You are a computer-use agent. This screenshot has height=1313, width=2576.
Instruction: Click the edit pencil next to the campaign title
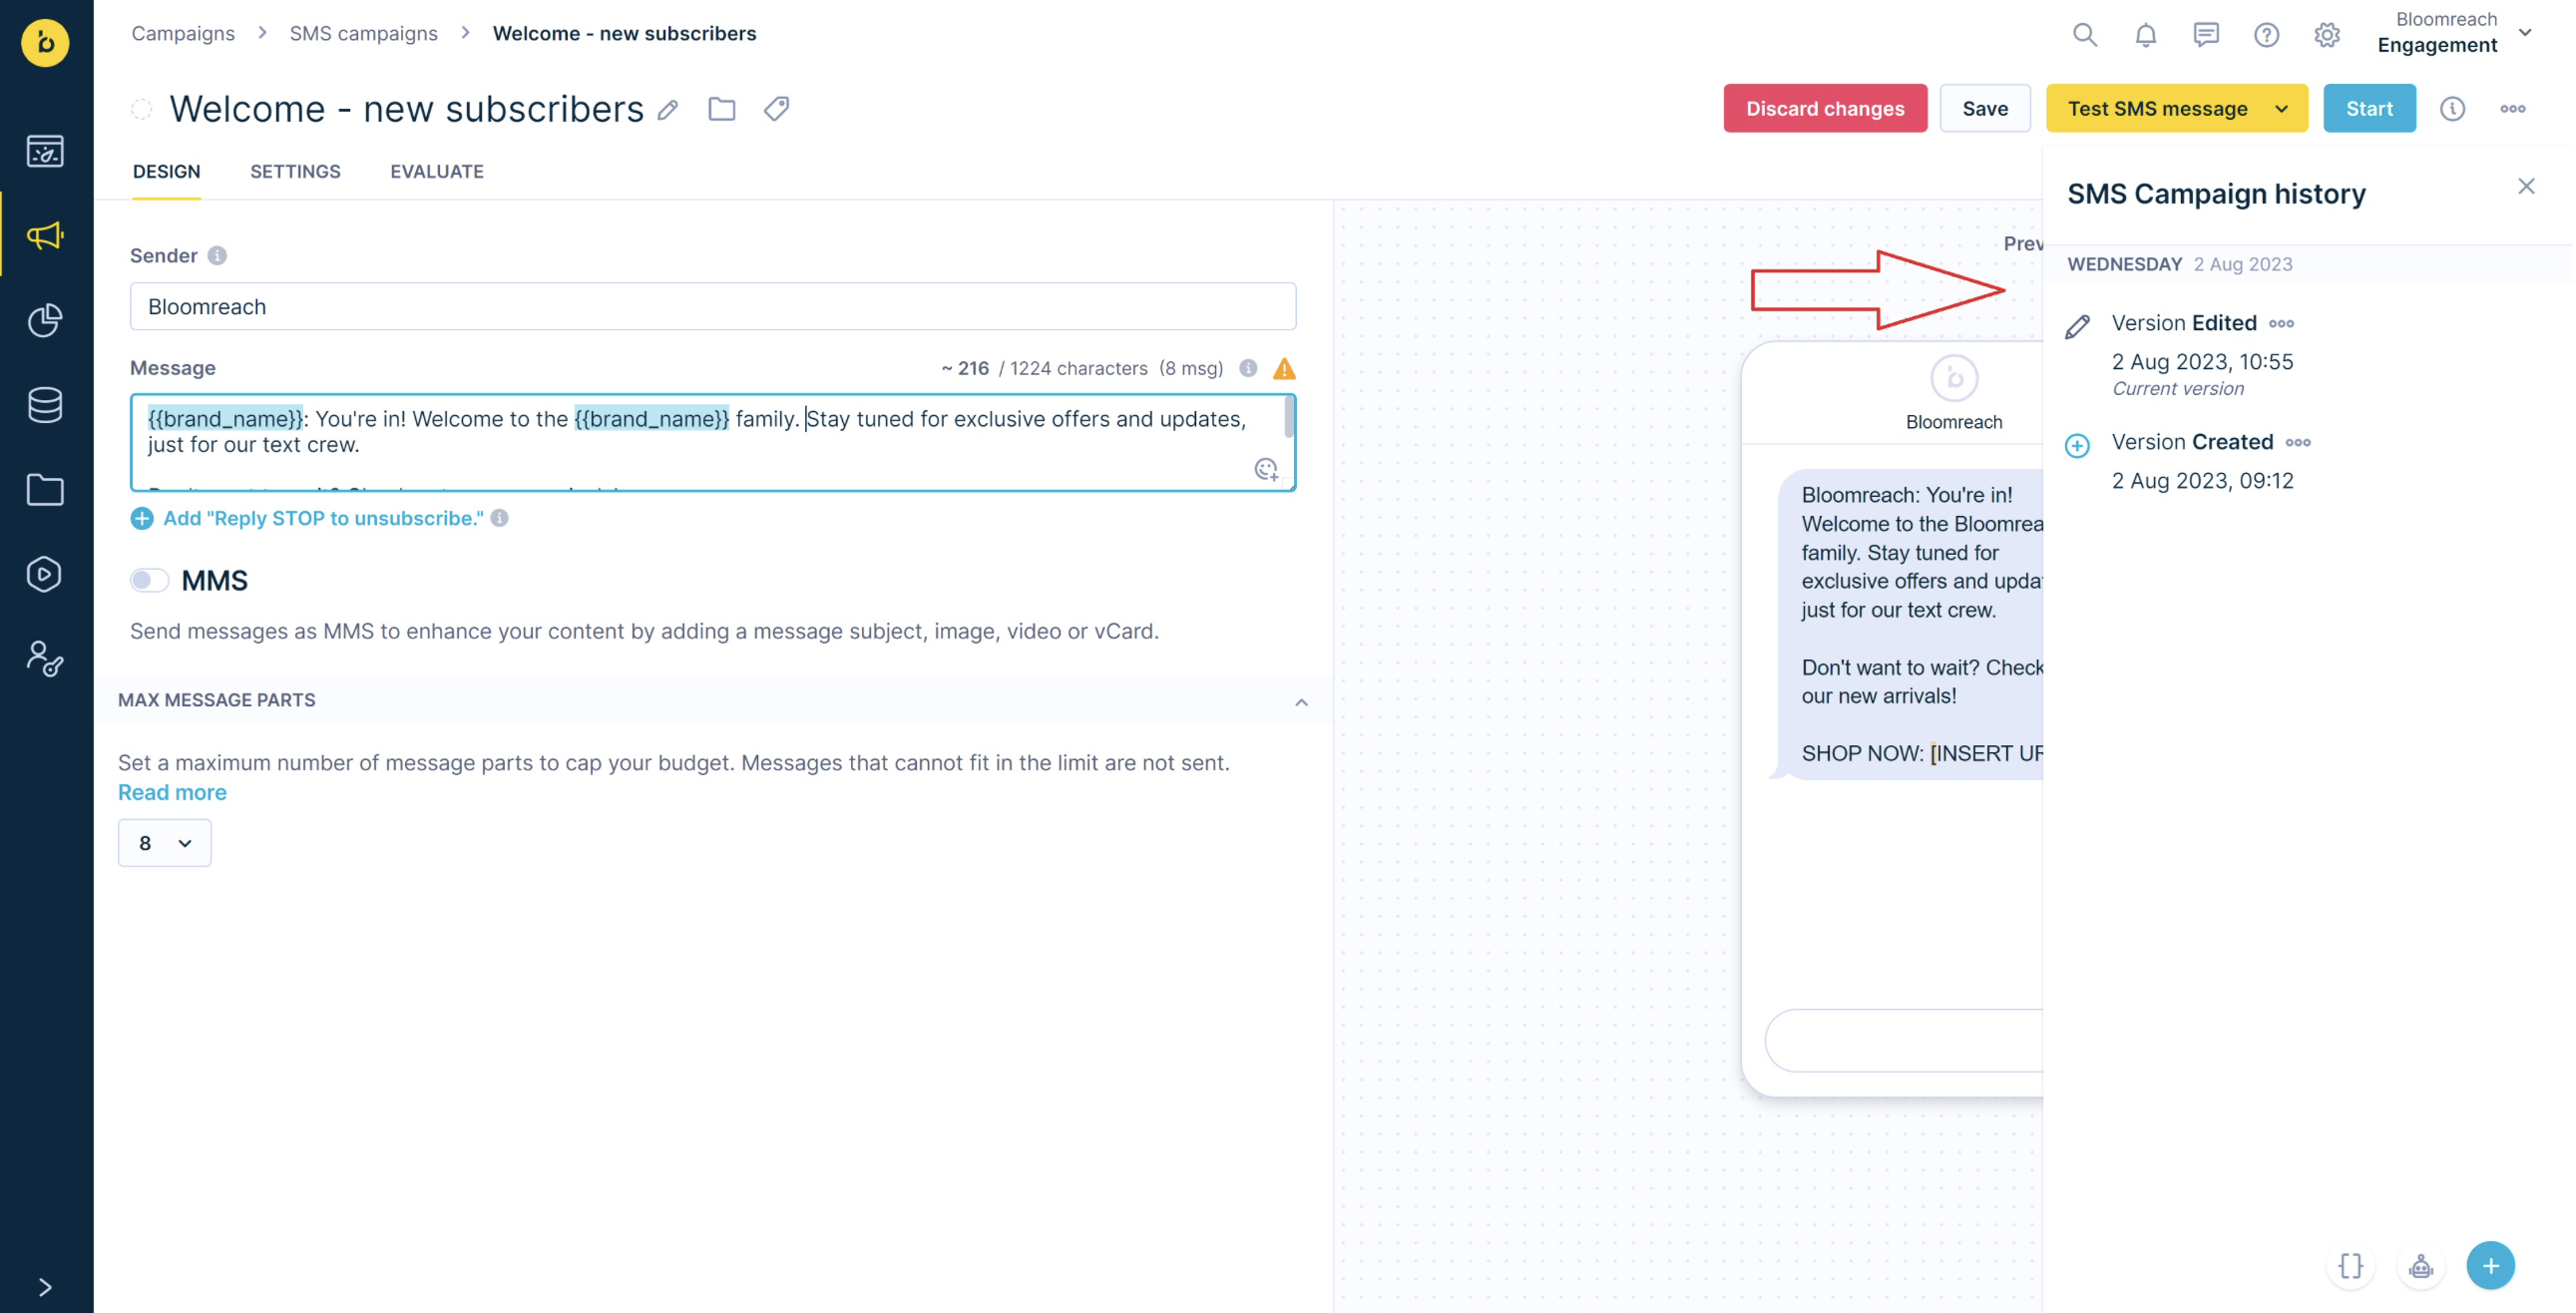point(668,110)
